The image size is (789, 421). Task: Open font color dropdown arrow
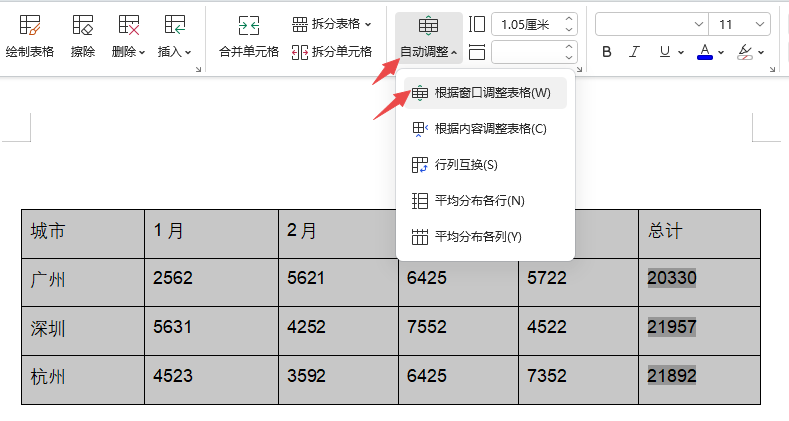click(721, 52)
